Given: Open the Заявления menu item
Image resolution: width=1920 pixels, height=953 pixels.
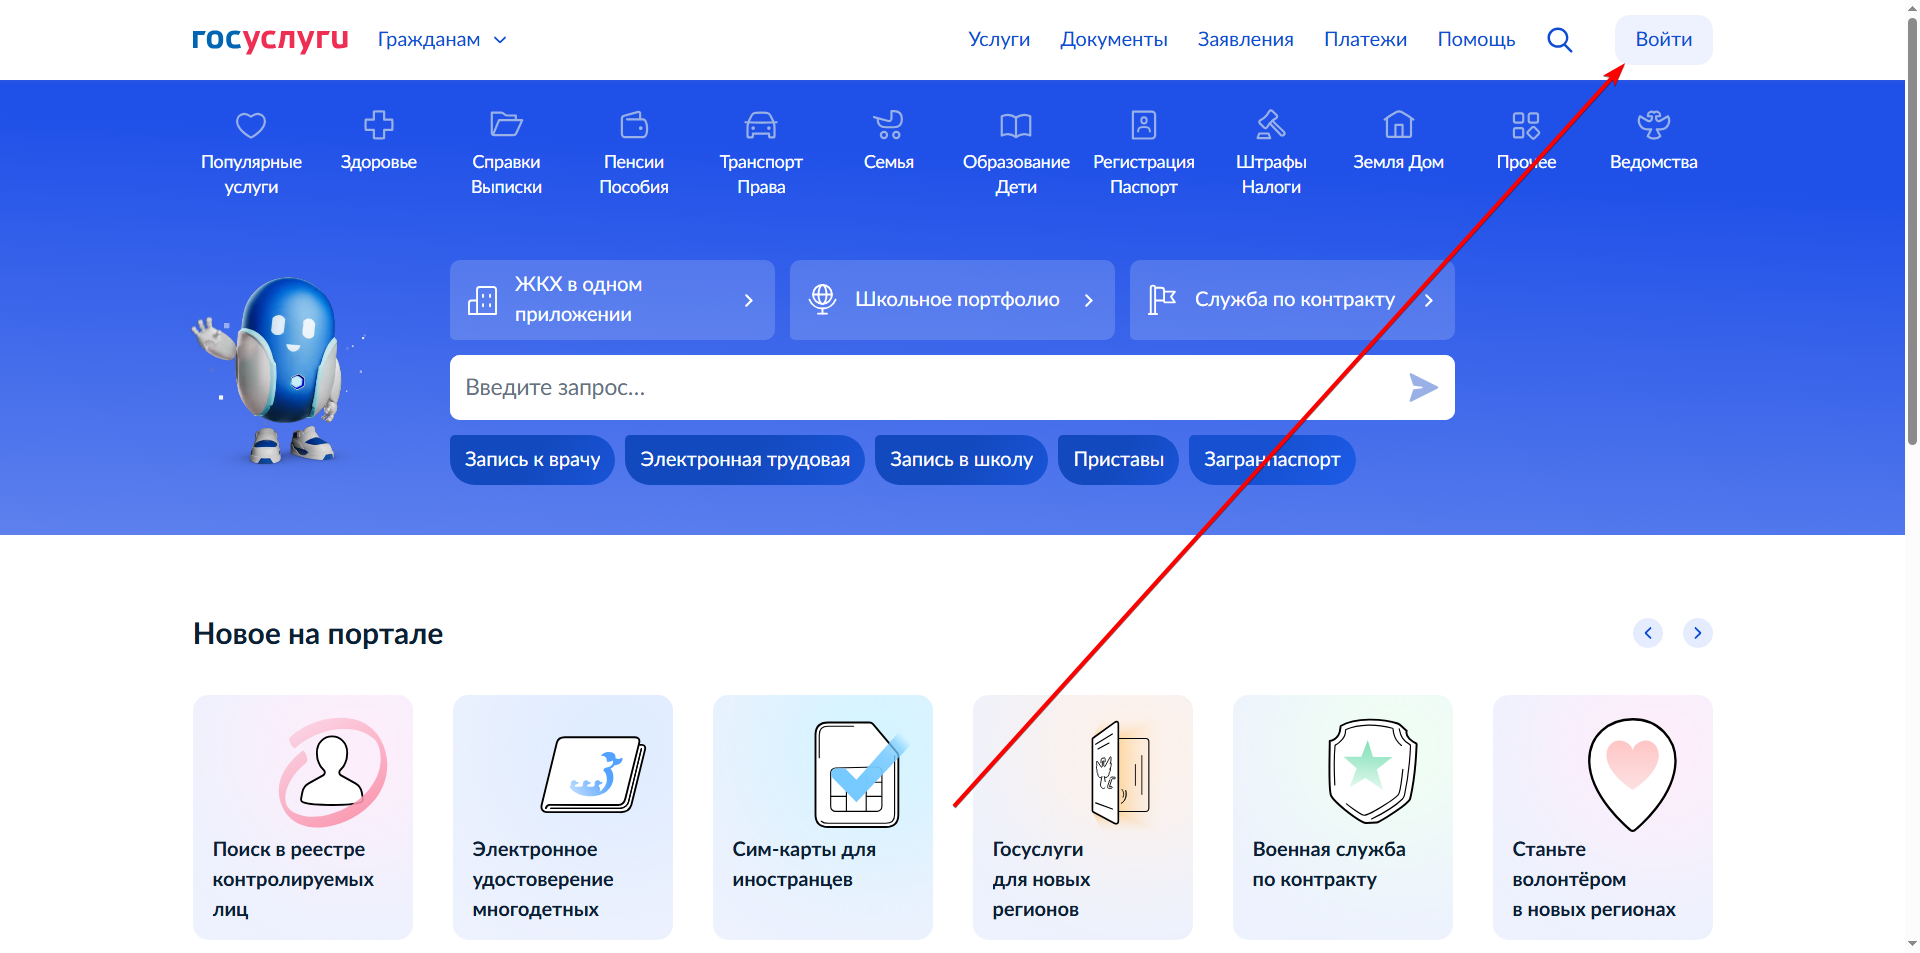Looking at the screenshot, I should point(1246,39).
